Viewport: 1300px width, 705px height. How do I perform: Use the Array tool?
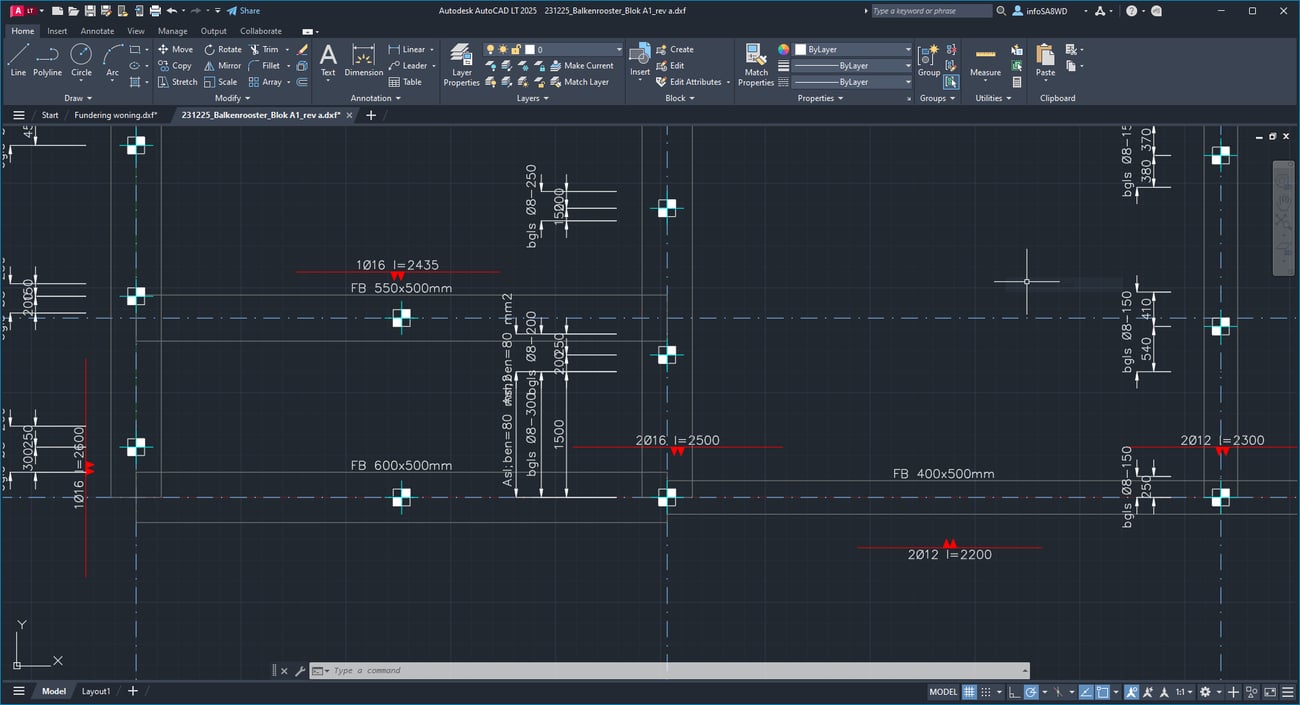pos(265,82)
